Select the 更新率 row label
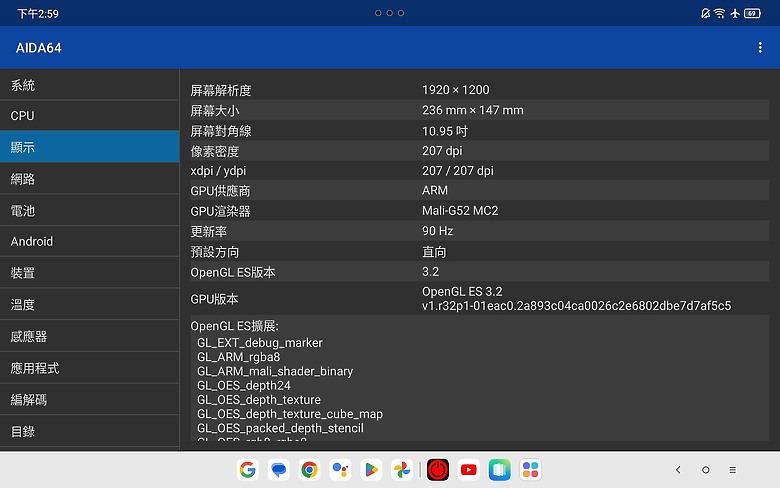Viewport: 780px width, 488px height. (x=208, y=232)
